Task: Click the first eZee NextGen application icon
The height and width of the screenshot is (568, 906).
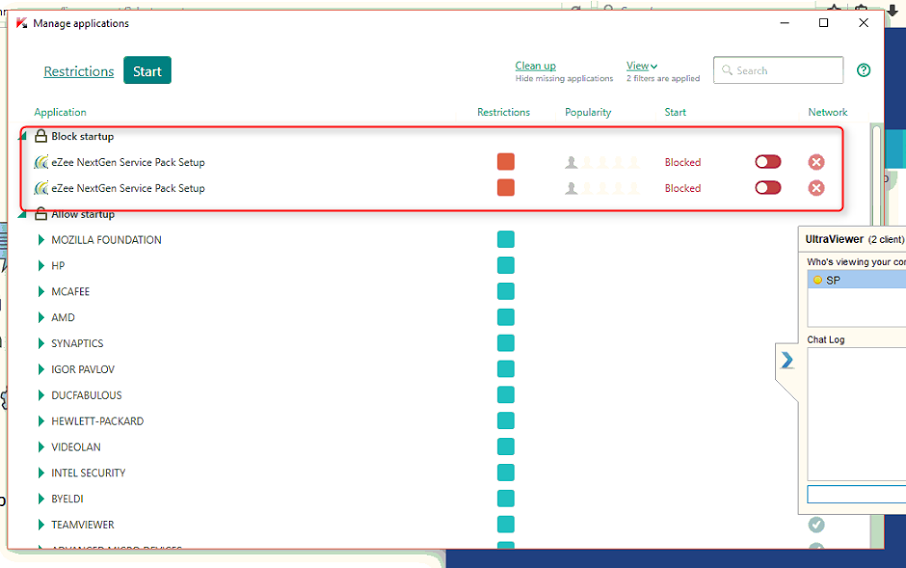Action: click(x=41, y=162)
